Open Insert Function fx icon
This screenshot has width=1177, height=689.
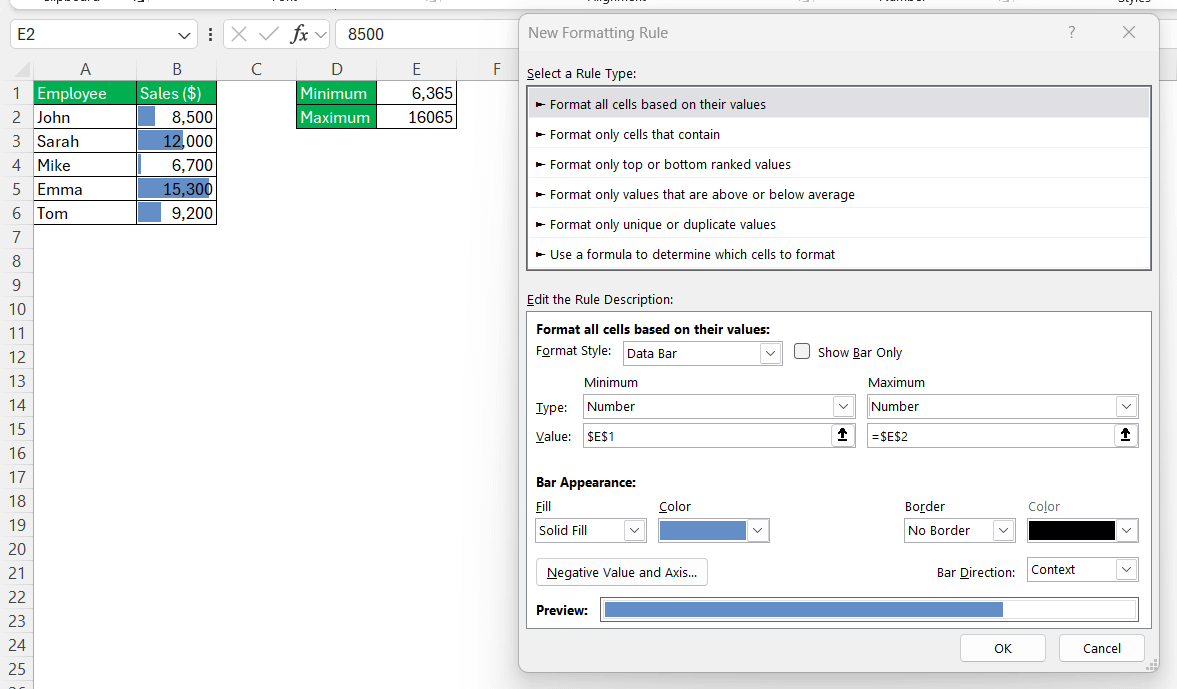coord(299,34)
